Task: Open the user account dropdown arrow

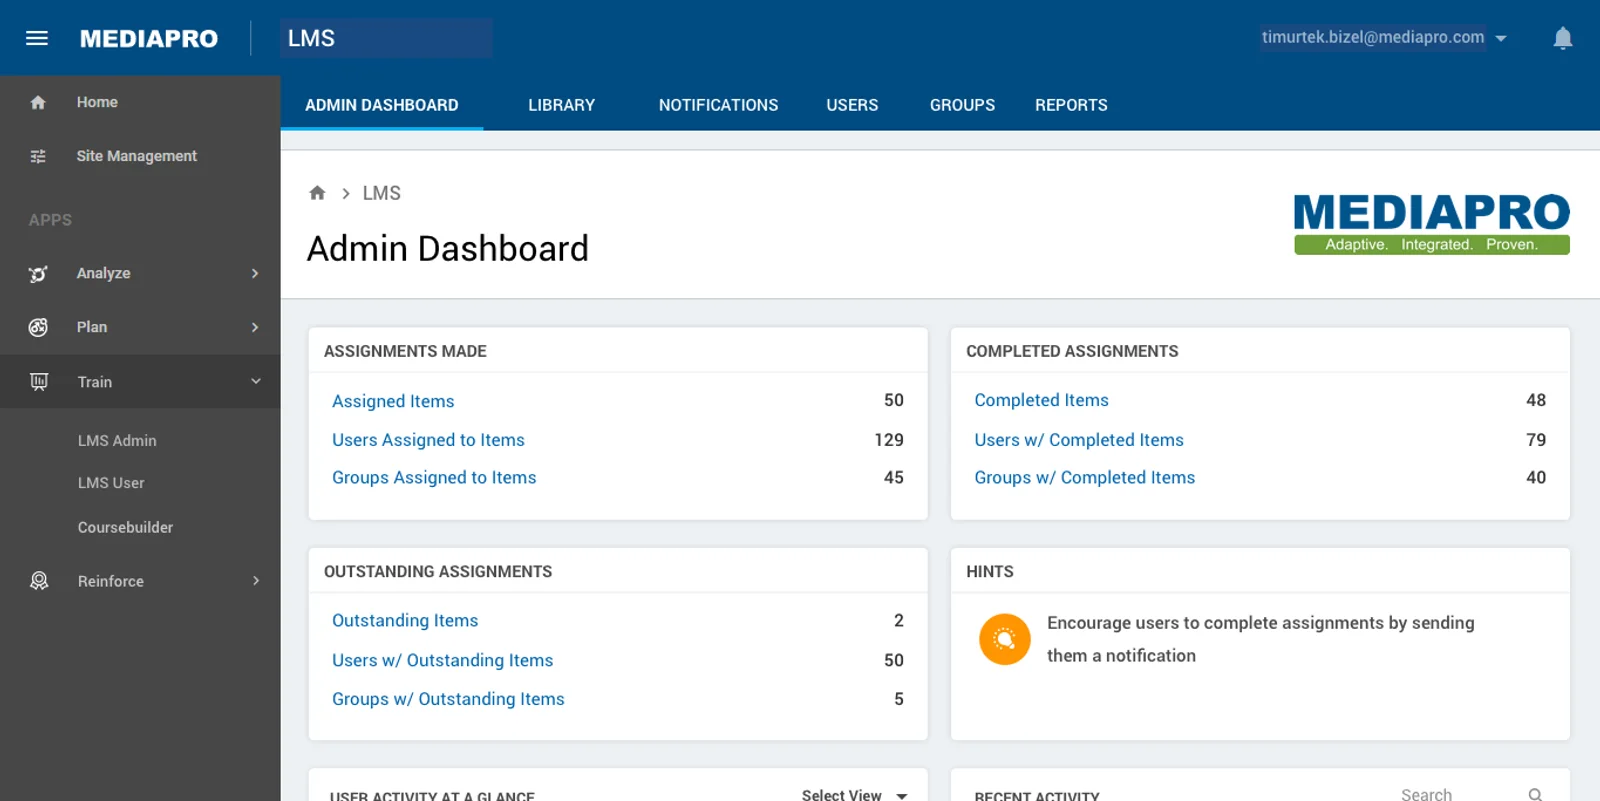Action: (x=1501, y=38)
